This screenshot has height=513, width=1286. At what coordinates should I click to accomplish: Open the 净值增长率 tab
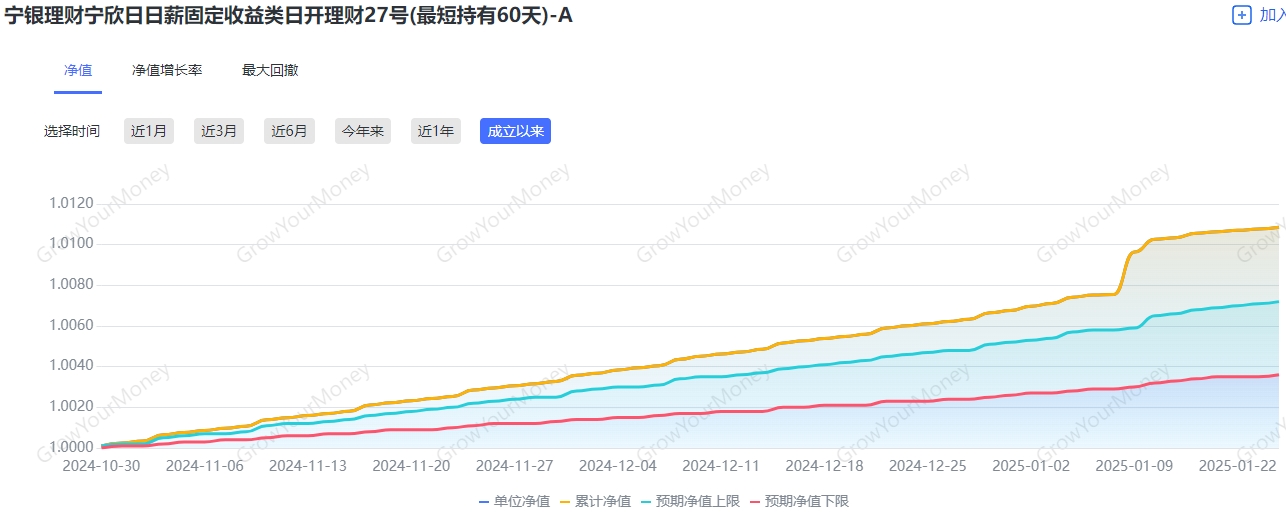click(167, 70)
